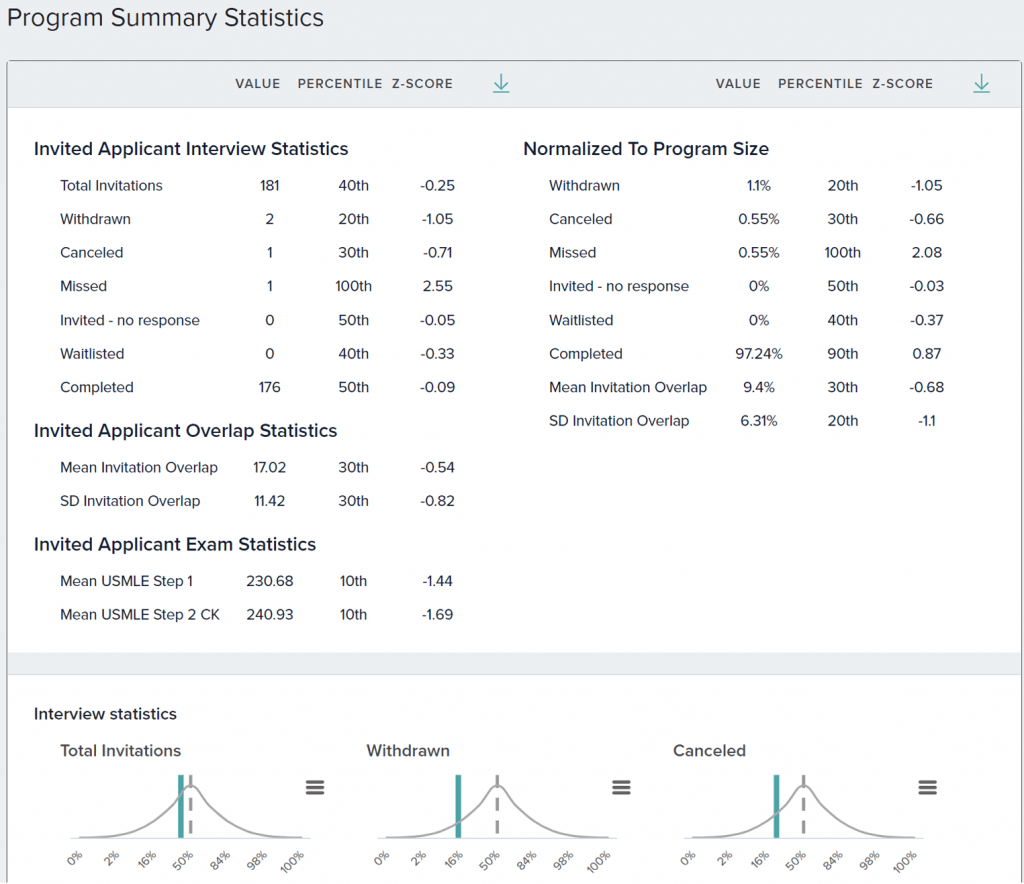The image size is (1024, 884).
Task: Select the Mean USMLE Step 2 CK row label
Action: (x=139, y=615)
